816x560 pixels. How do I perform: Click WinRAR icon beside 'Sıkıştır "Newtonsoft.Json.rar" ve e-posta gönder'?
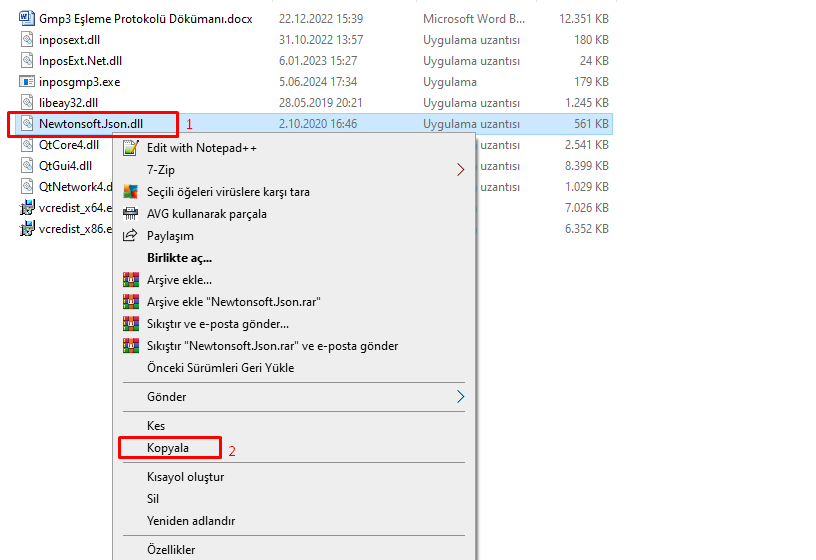point(131,346)
